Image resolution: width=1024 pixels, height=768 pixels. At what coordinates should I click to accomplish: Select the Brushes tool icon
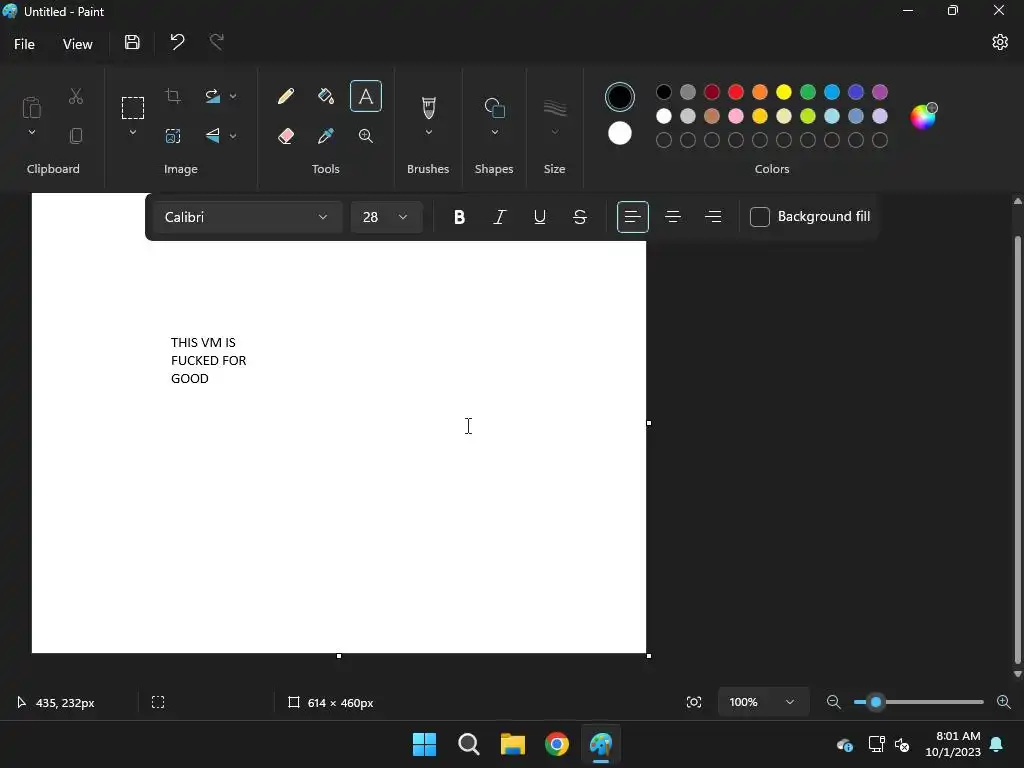click(428, 108)
